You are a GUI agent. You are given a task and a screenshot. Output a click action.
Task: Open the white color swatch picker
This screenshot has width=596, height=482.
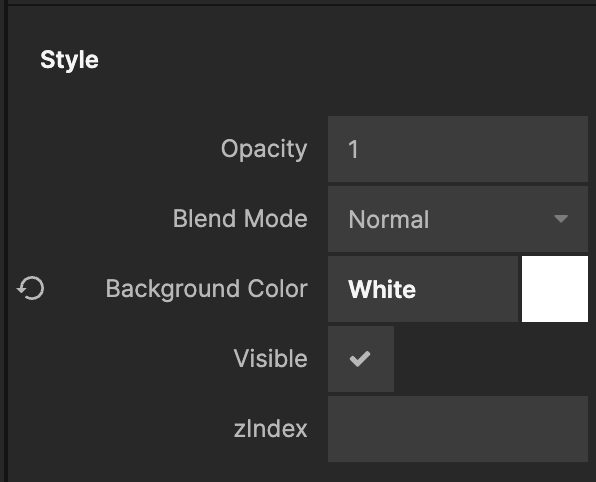point(555,289)
